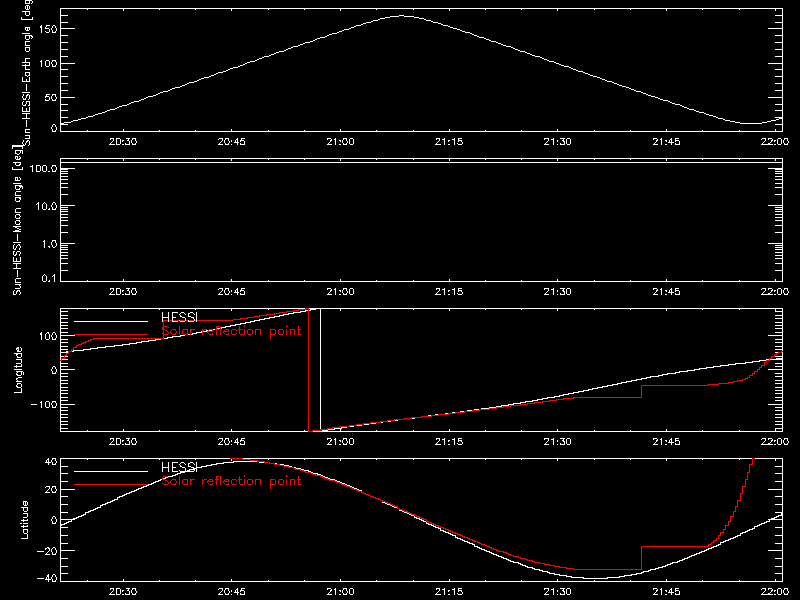Click the 1.0 tick label on Moon angle axis
Screen dimensions: 800x600
pos(49,244)
